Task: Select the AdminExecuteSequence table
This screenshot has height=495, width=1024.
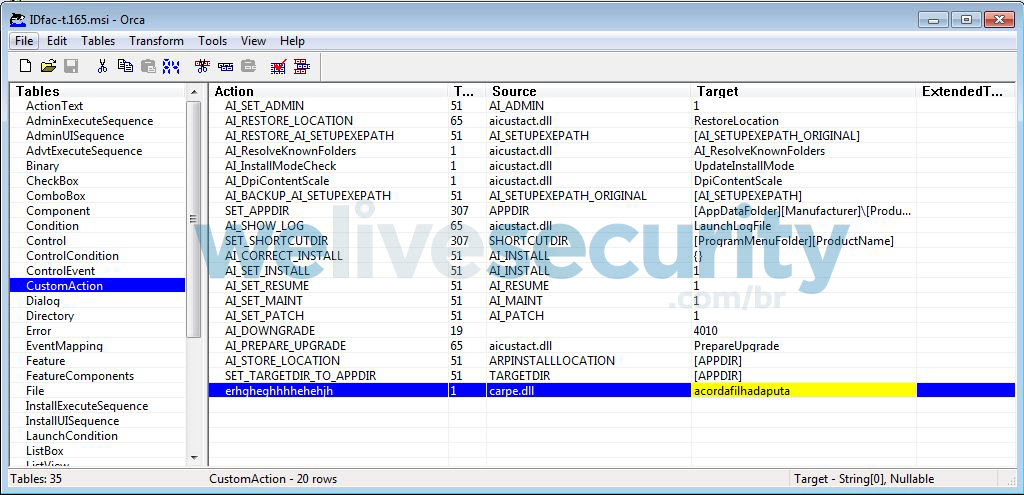Action: (89, 121)
